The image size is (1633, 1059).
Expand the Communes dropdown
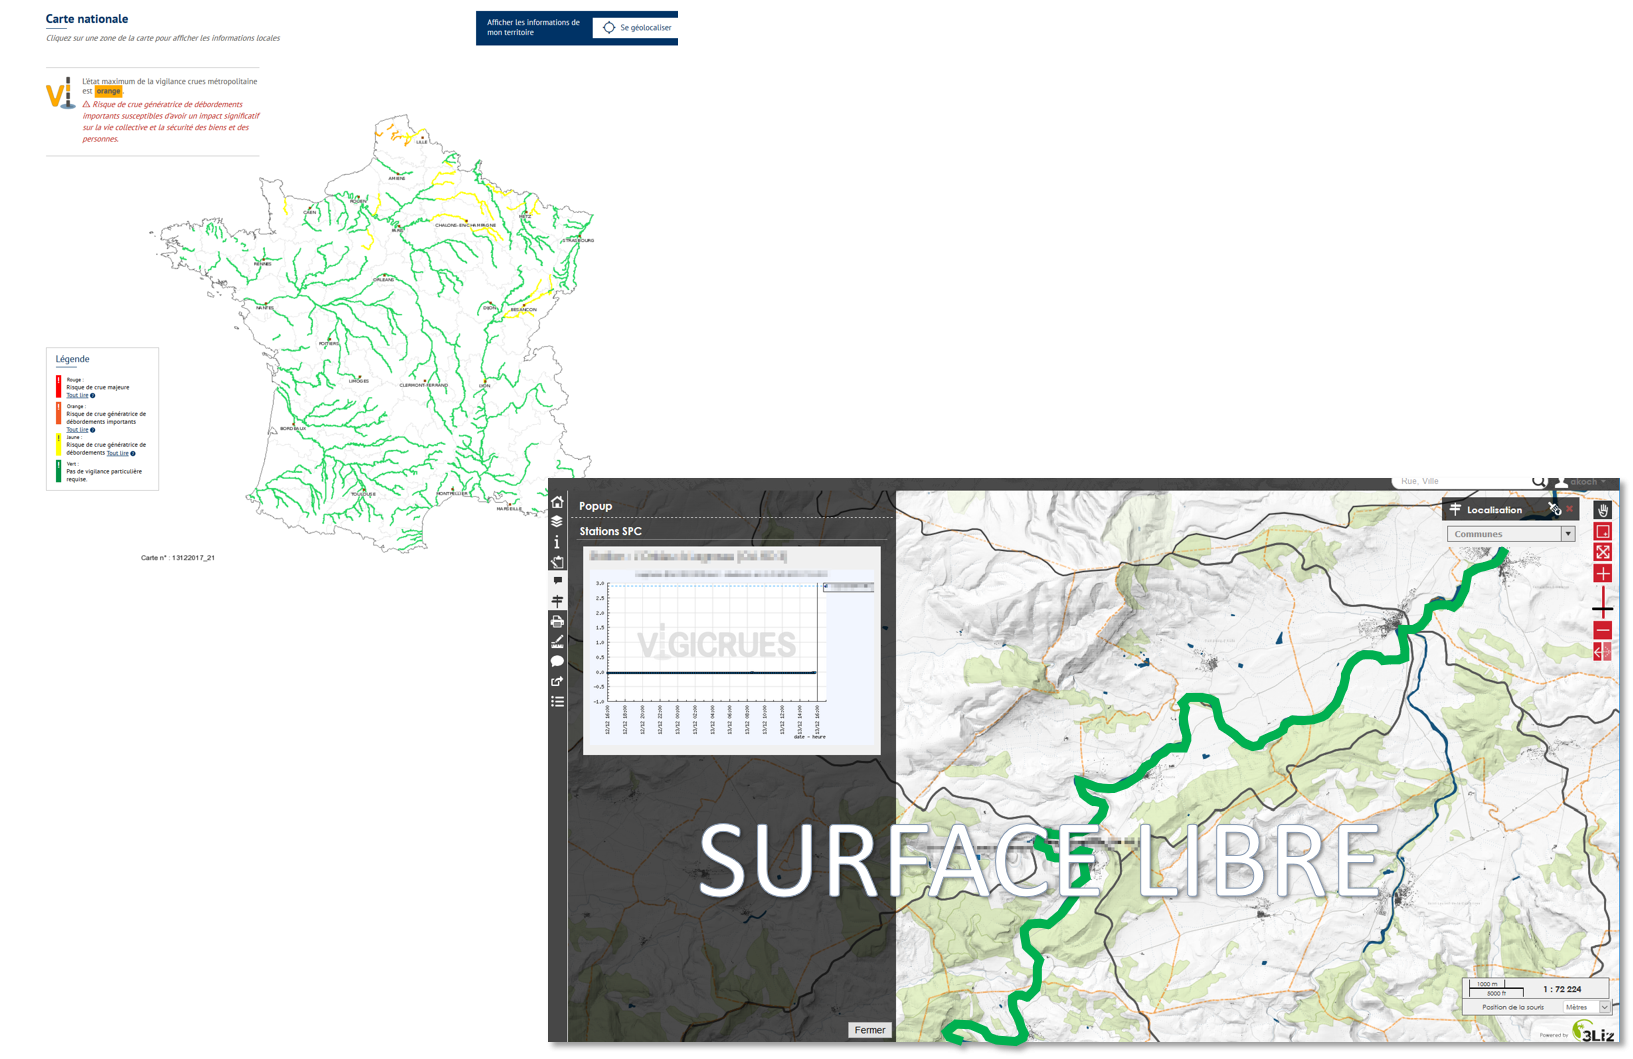tap(1567, 534)
